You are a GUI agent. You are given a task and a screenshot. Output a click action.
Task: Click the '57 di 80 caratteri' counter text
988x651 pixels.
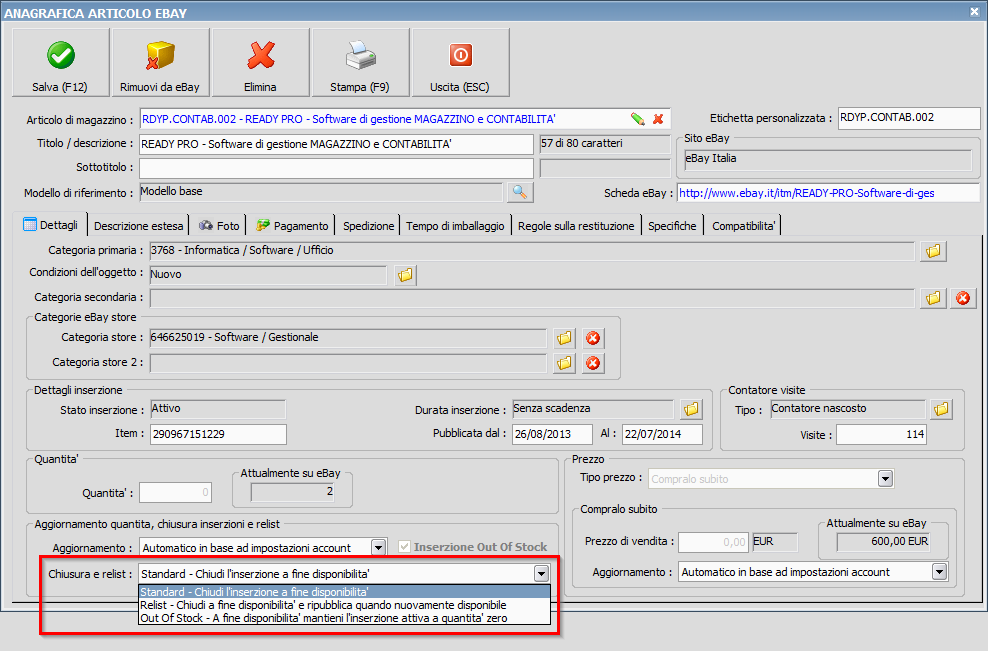click(582, 143)
